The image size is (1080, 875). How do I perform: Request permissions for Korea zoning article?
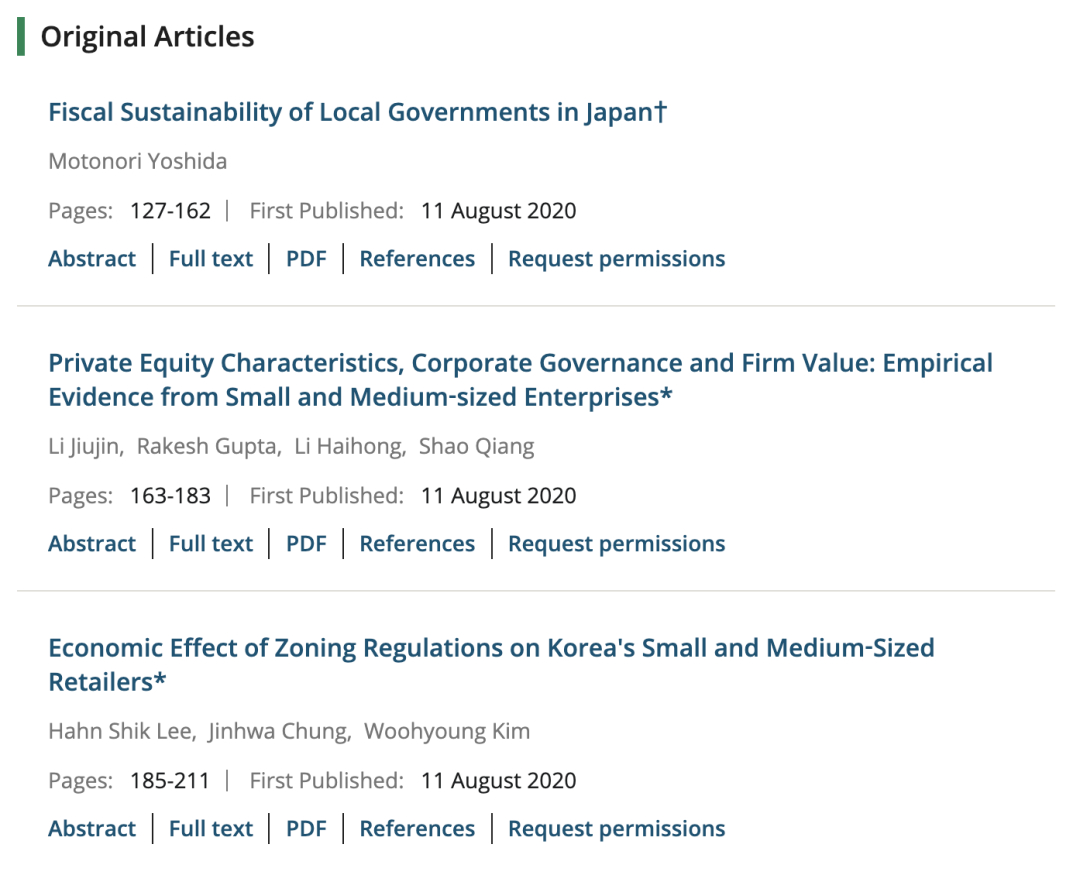coord(616,829)
